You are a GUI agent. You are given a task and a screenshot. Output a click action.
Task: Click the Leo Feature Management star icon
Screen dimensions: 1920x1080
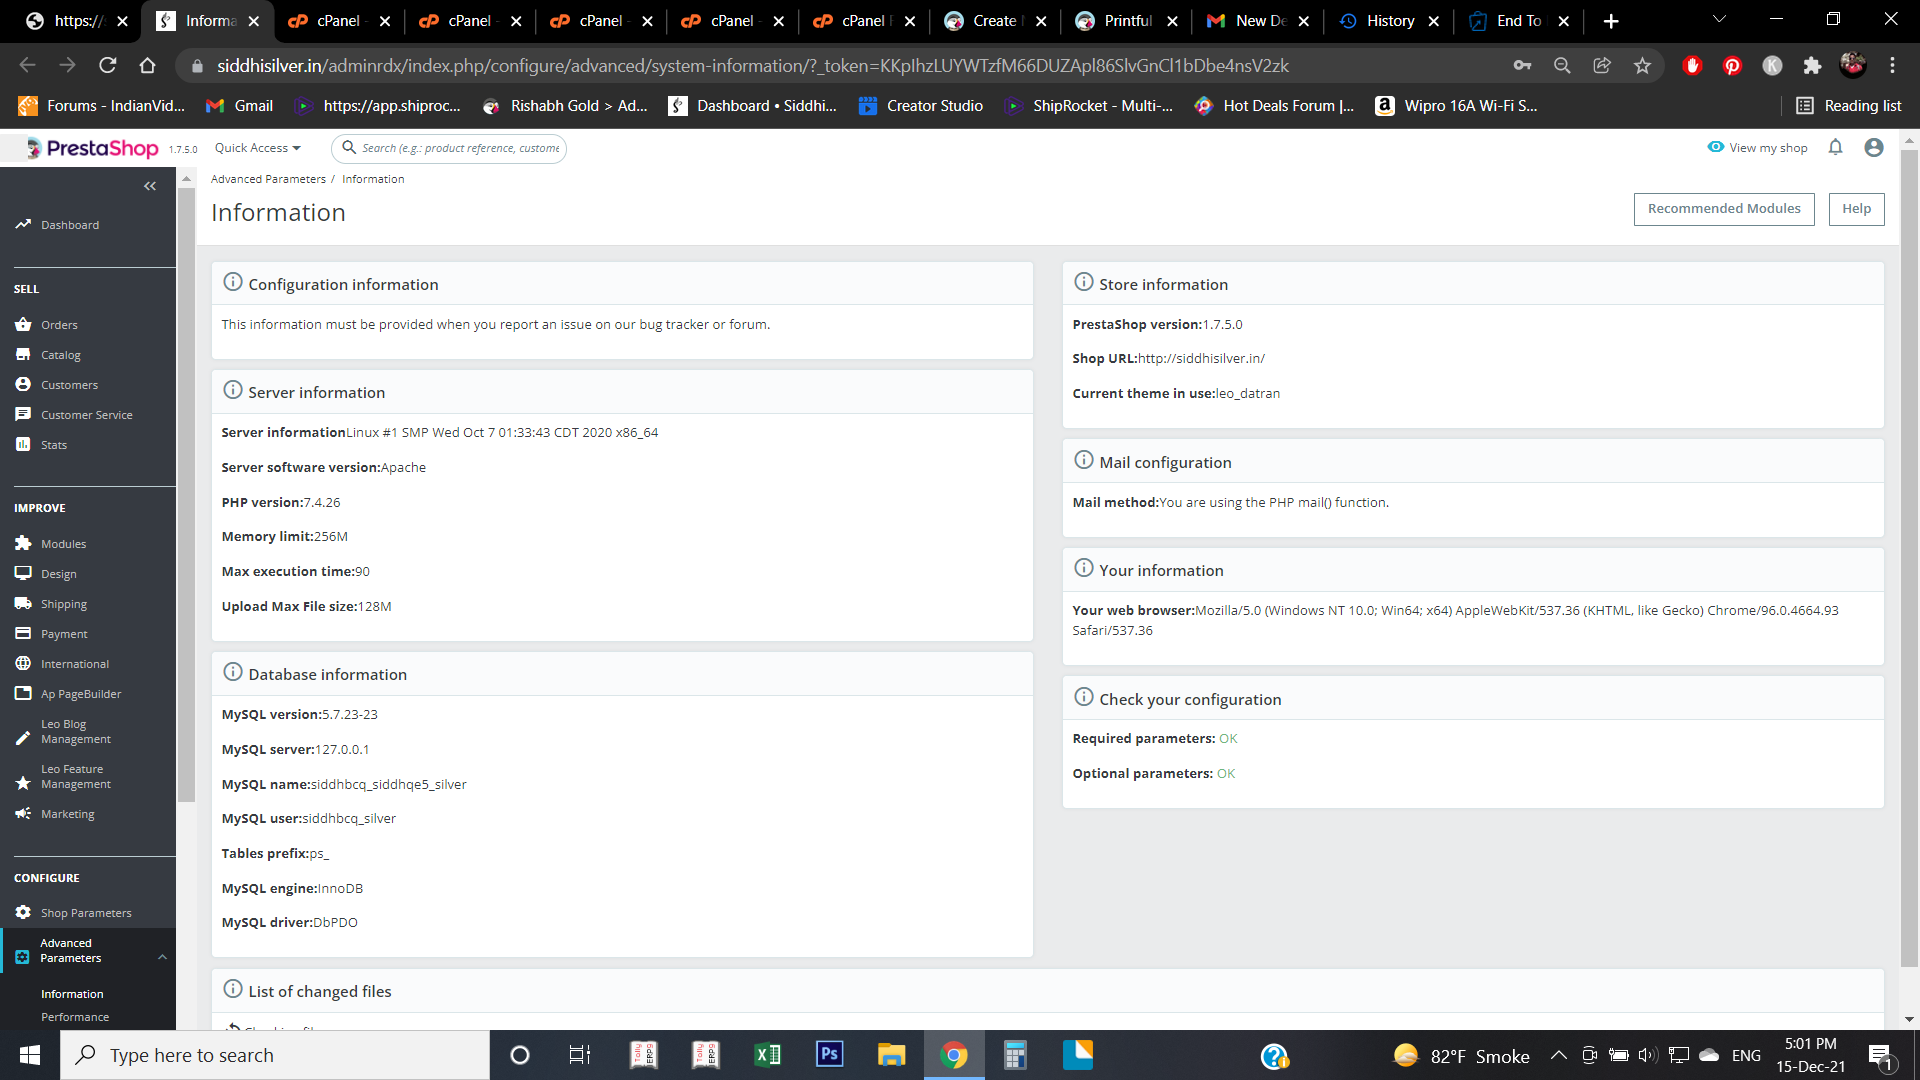(x=23, y=783)
